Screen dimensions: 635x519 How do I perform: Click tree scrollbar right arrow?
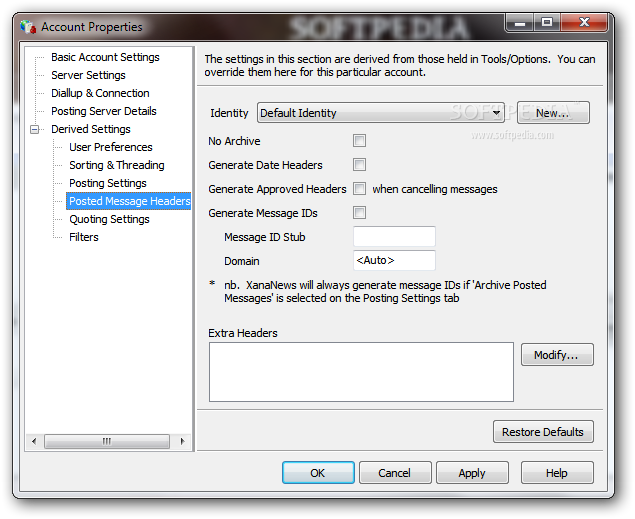click(x=182, y=441)
